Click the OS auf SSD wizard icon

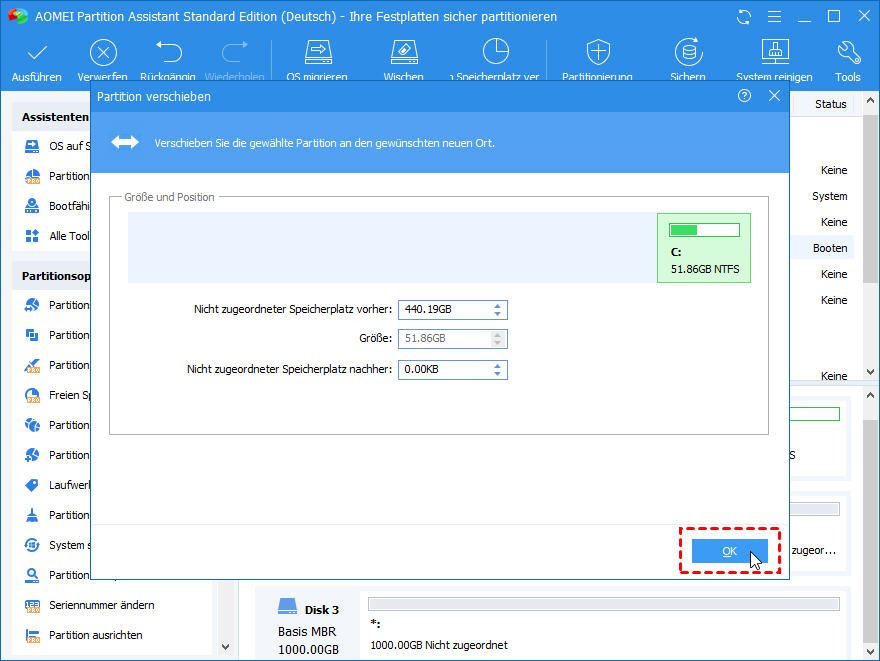click(x=32, y=146)
